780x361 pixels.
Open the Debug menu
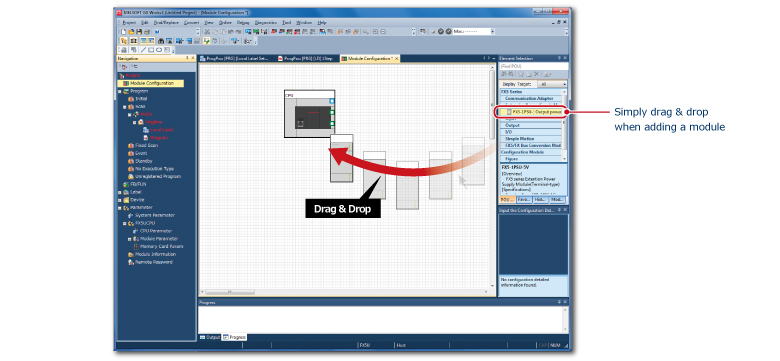pos(243,23)
